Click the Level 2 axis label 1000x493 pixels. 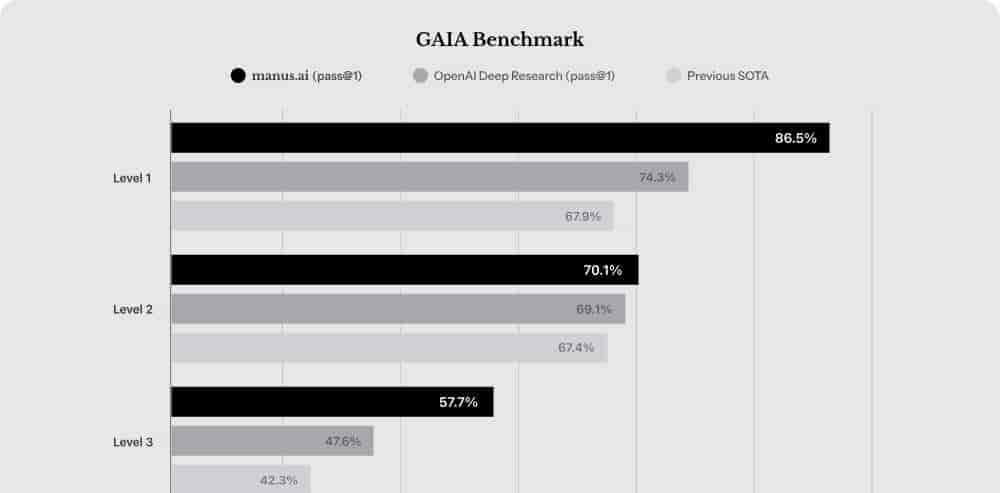pos(133,309)
